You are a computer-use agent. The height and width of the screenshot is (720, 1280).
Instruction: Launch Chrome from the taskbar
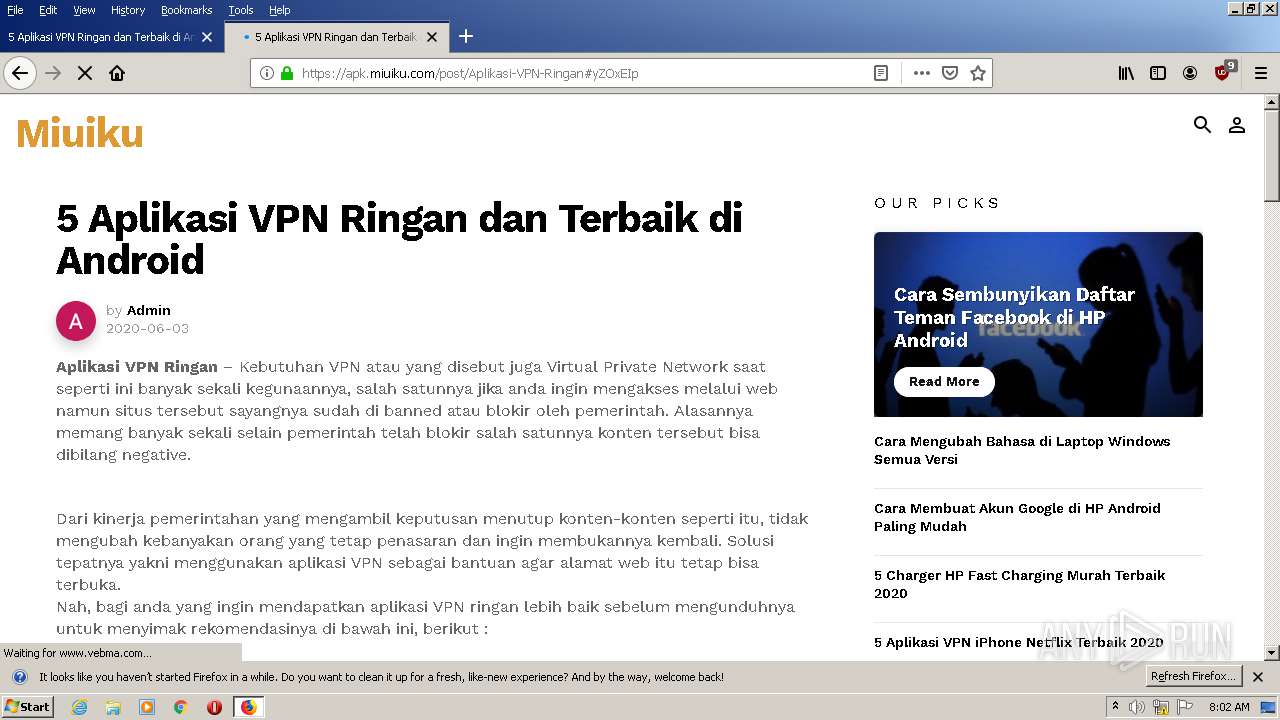click(x=180, y=707)
